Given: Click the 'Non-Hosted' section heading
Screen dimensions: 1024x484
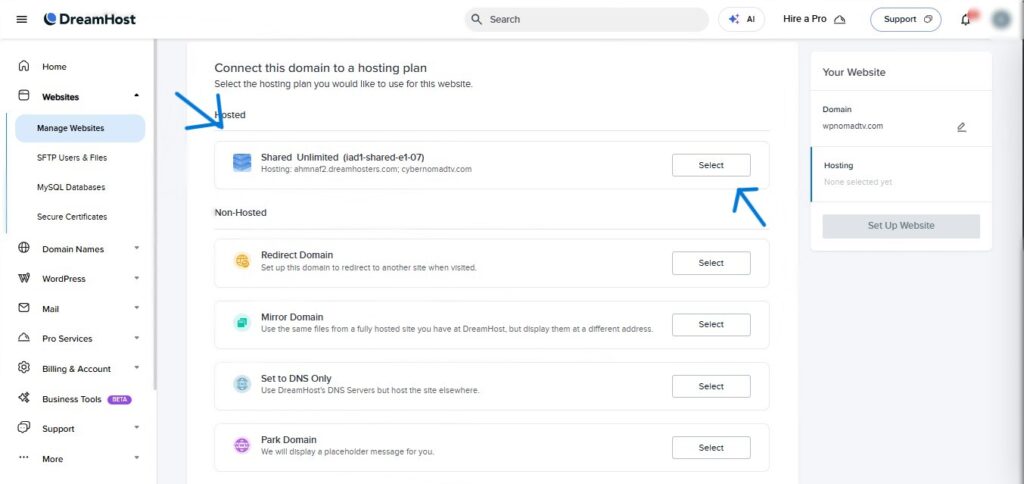Looking at the screenshot, I should pyautogui.click(x=240, y=212).
